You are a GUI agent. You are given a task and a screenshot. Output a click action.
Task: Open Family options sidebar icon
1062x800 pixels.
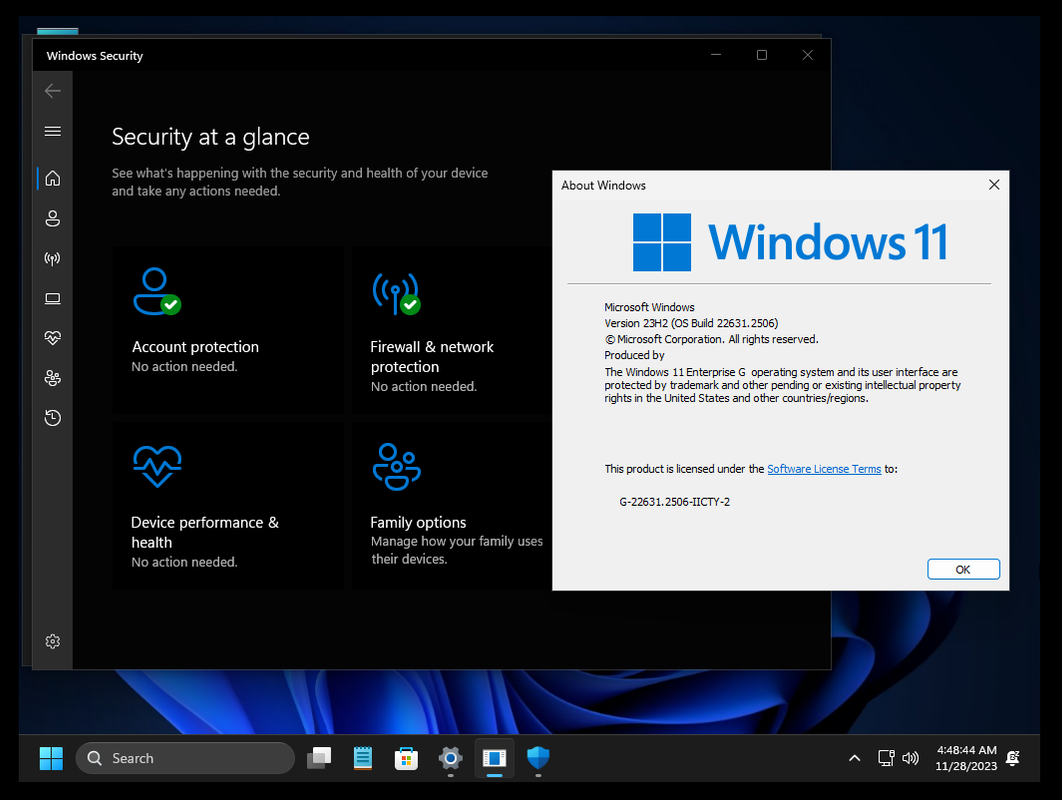pos(52,378)
